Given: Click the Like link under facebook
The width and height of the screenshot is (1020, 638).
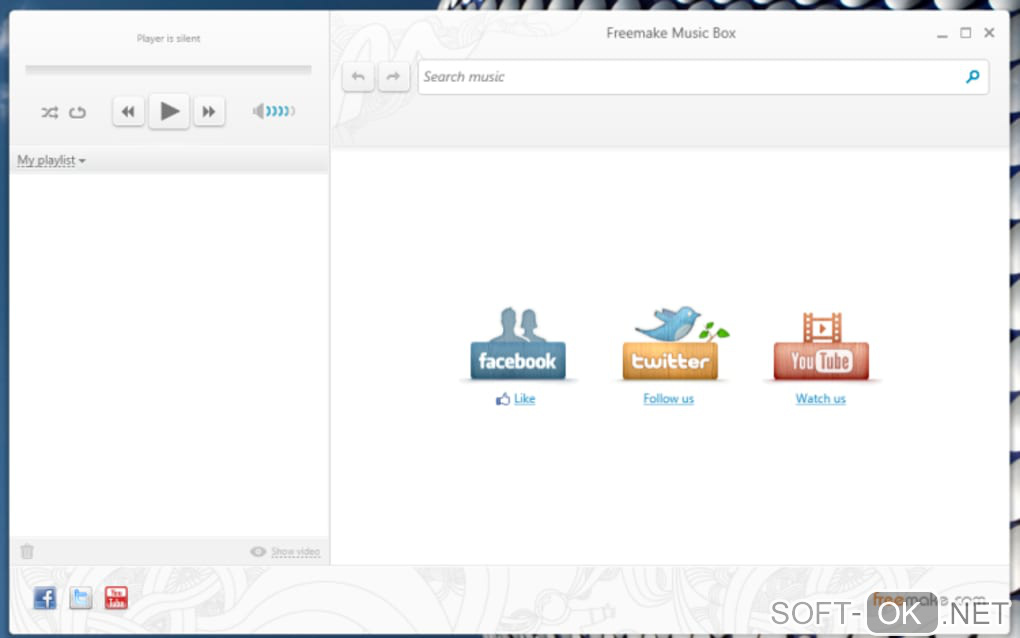Looking at the screenshot, I should (x=524, y=399).
